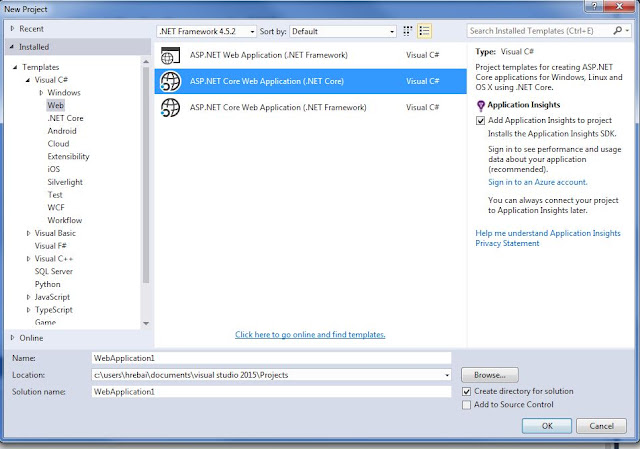Click the Solution name input field

point(271,392)
